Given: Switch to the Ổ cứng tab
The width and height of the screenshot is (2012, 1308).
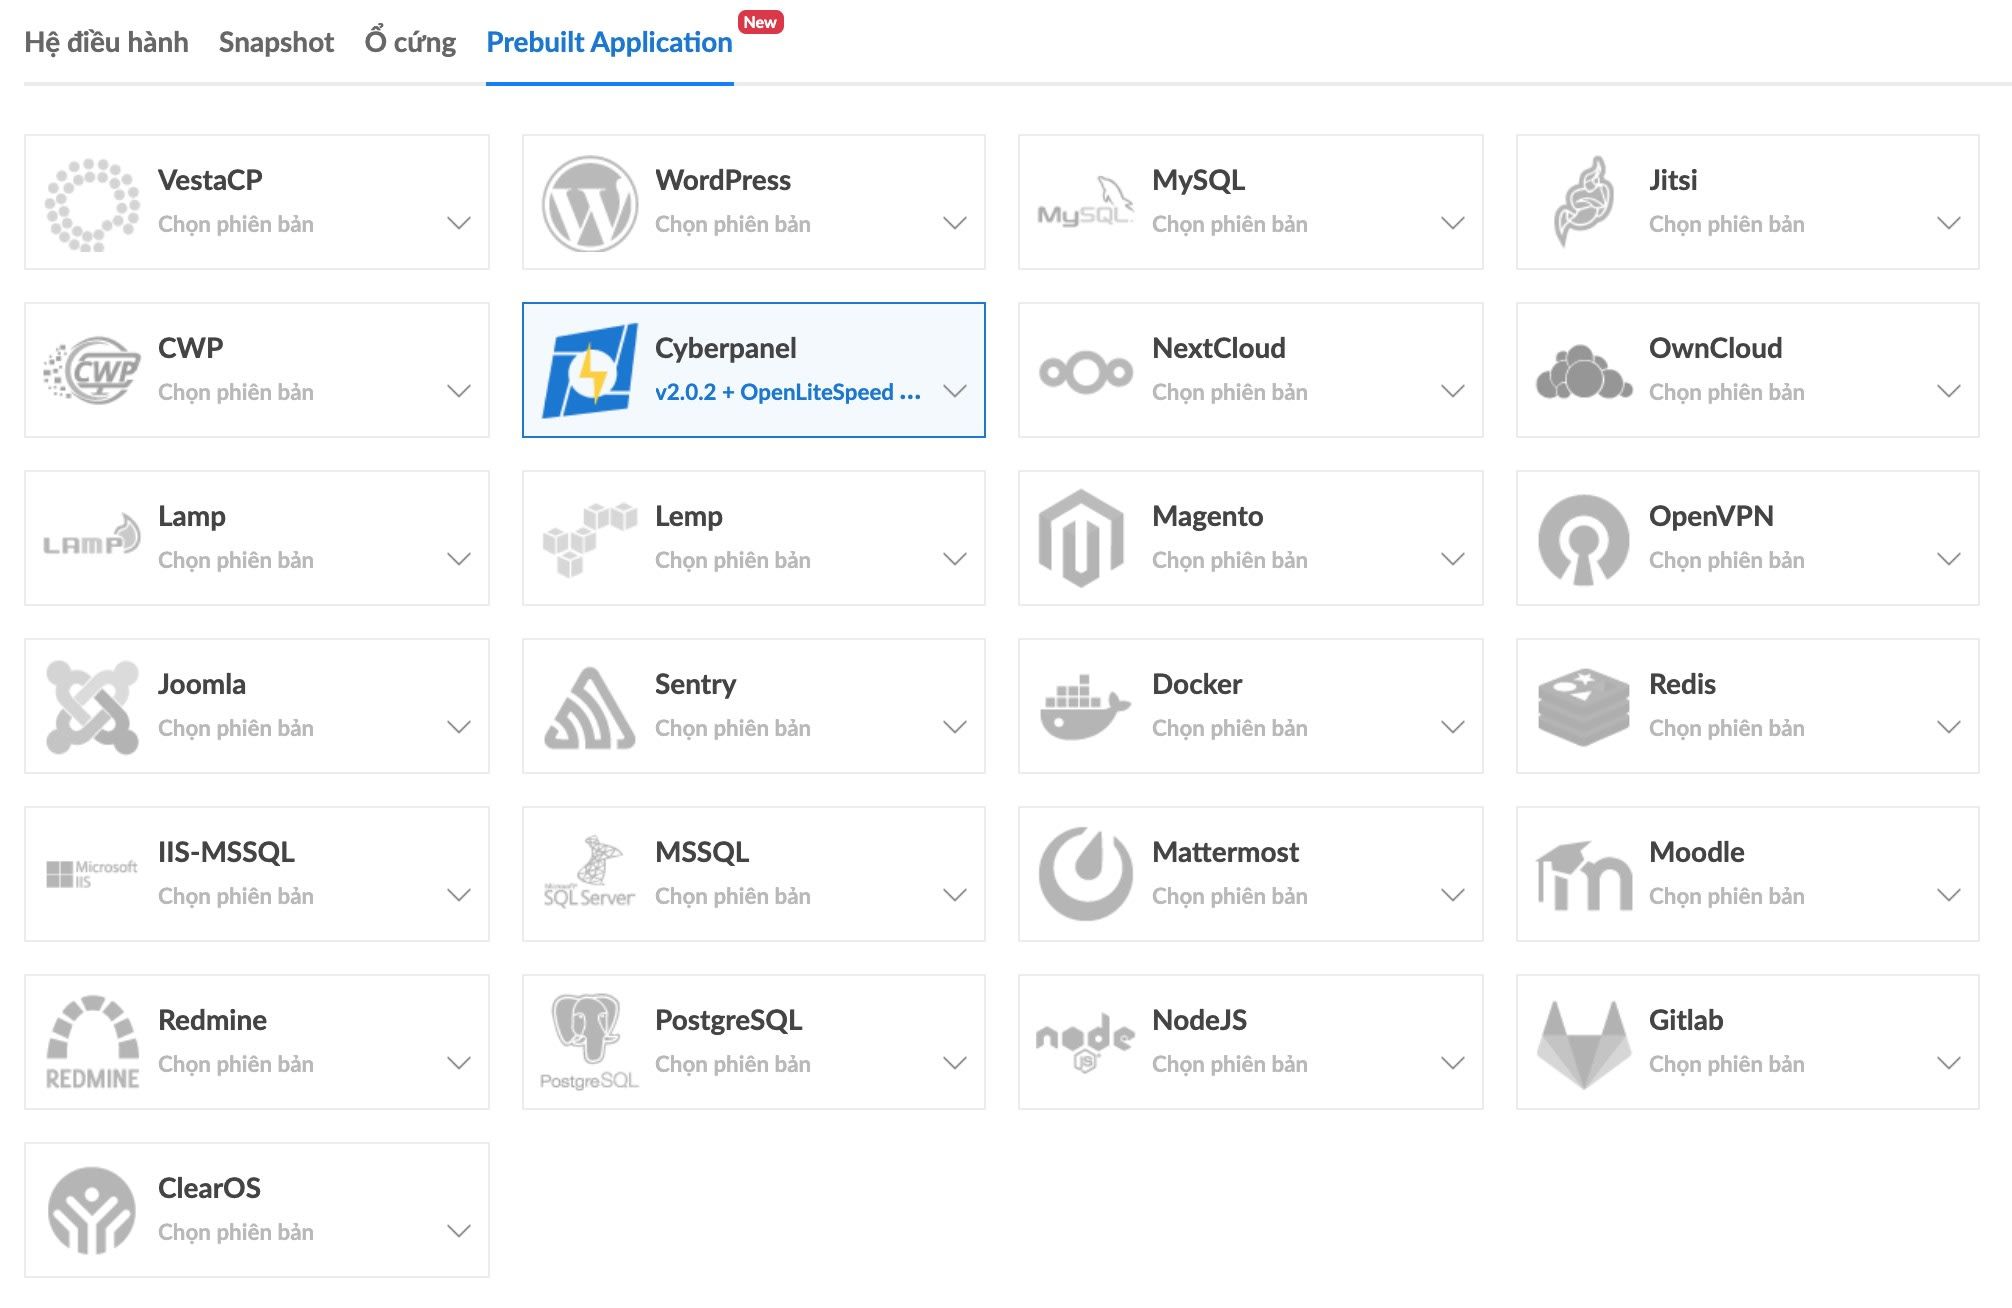Looking at the screenshot, I should pyautogui.click(x=410, y=42).
